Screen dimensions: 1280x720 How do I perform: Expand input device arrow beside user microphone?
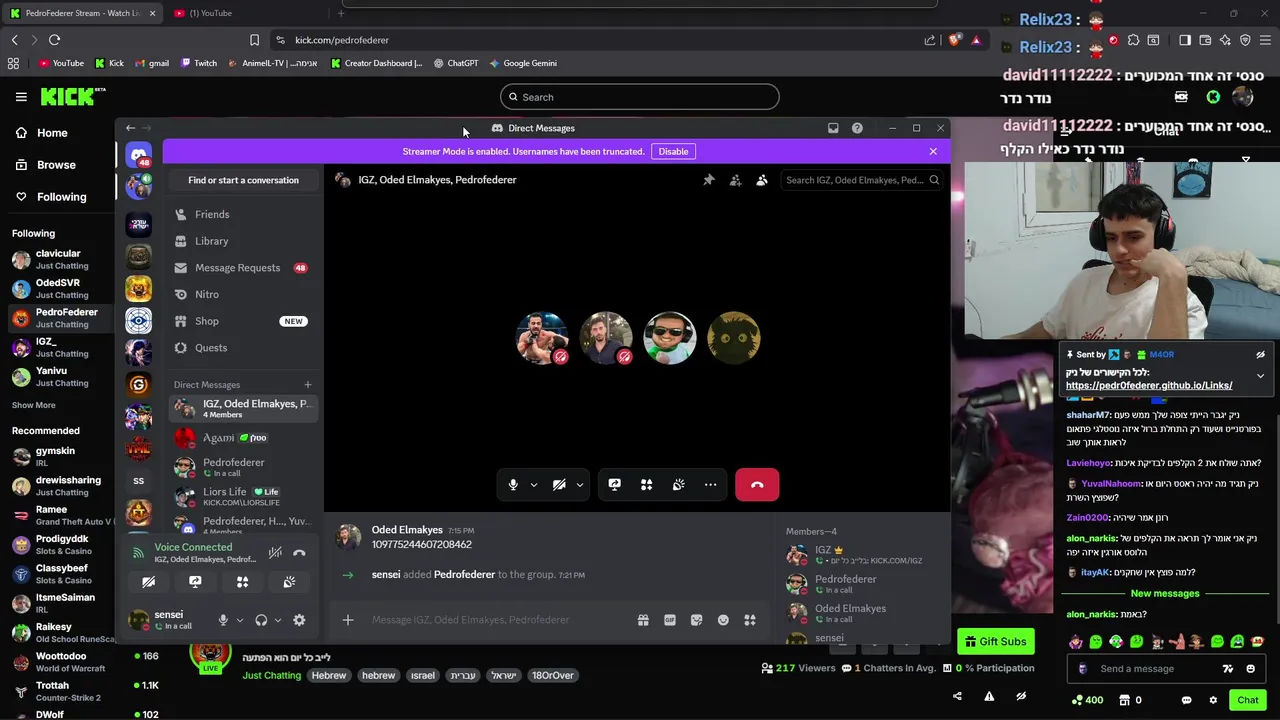(239, 620)
